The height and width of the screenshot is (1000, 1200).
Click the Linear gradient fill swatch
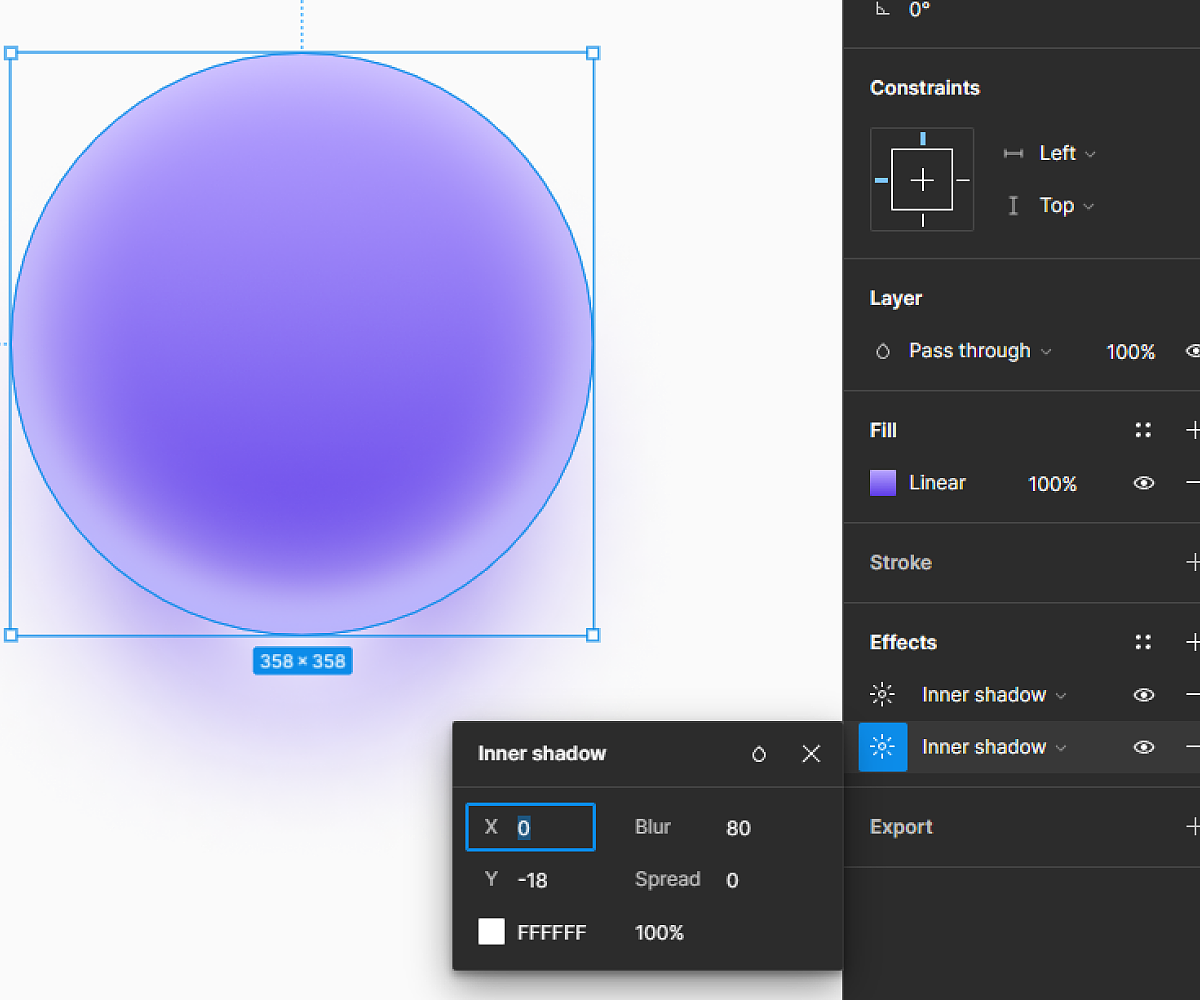883,483
